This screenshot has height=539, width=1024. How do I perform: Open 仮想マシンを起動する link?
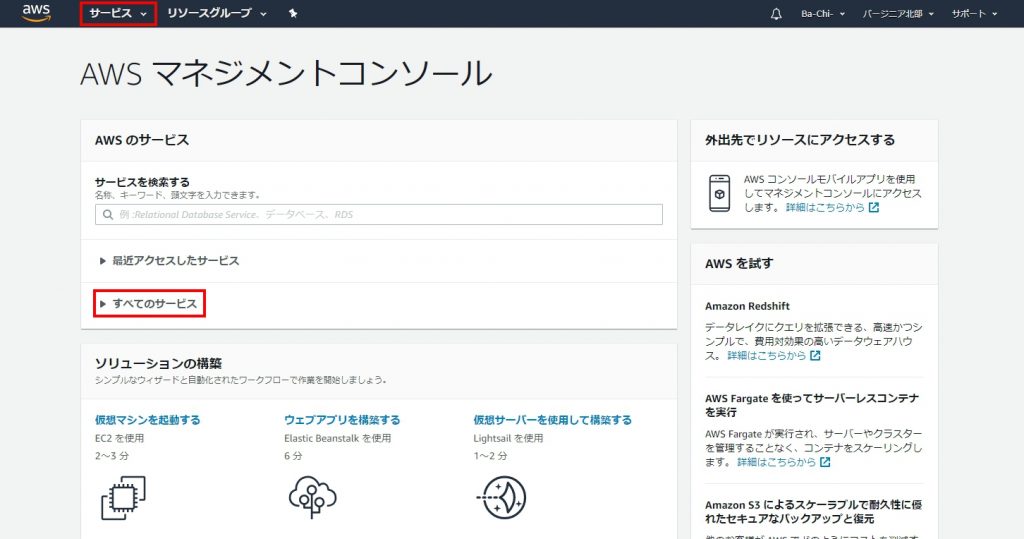point(148,419)
